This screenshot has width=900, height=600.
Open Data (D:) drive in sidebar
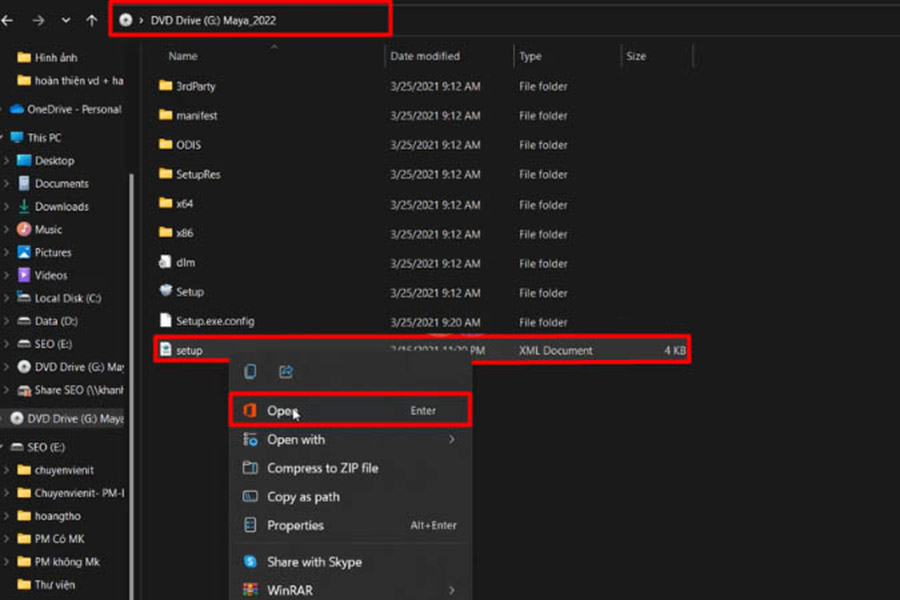[48, 321]
